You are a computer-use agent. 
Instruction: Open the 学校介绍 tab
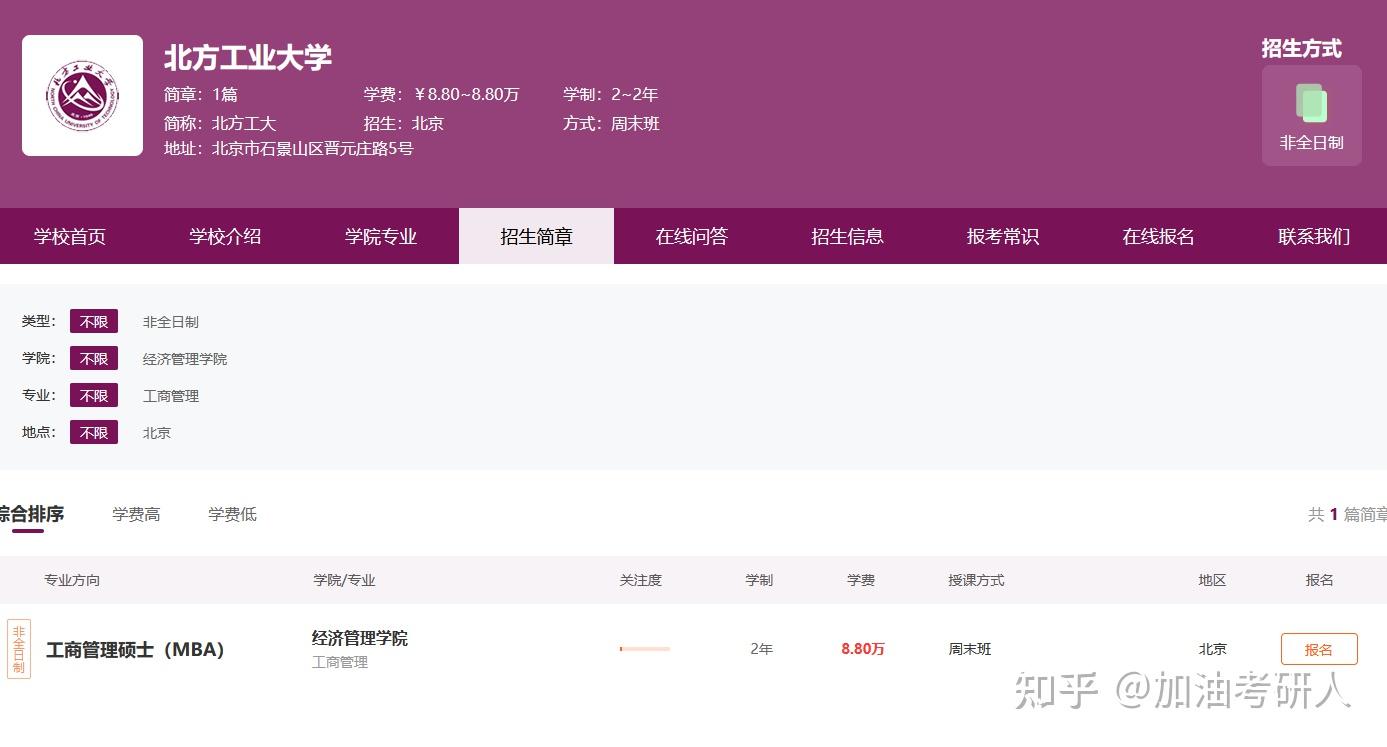(225, 237)
